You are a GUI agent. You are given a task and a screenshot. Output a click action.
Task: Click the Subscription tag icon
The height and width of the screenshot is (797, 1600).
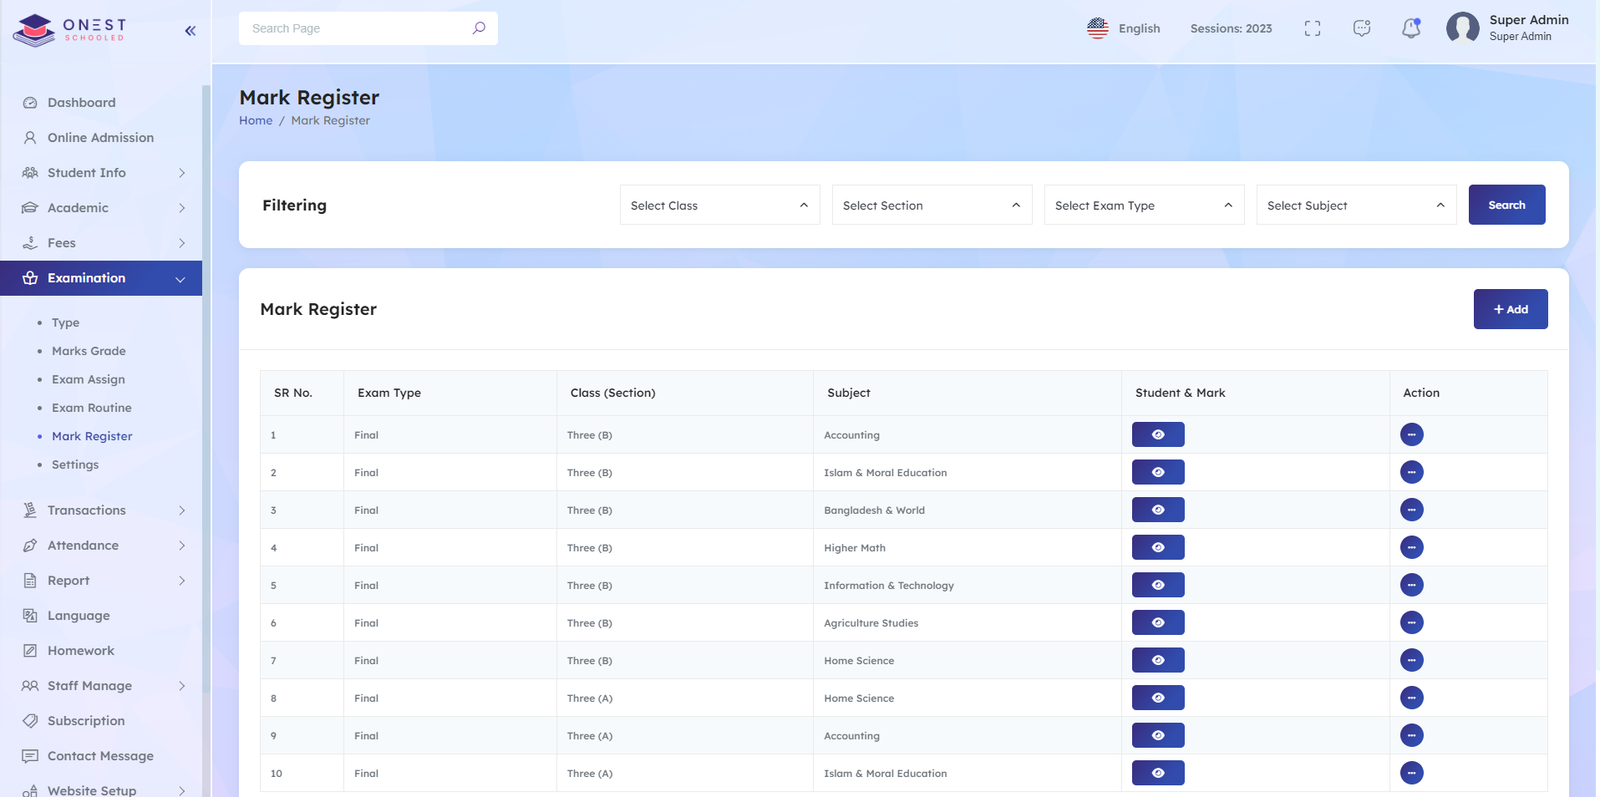pos(30,720)
